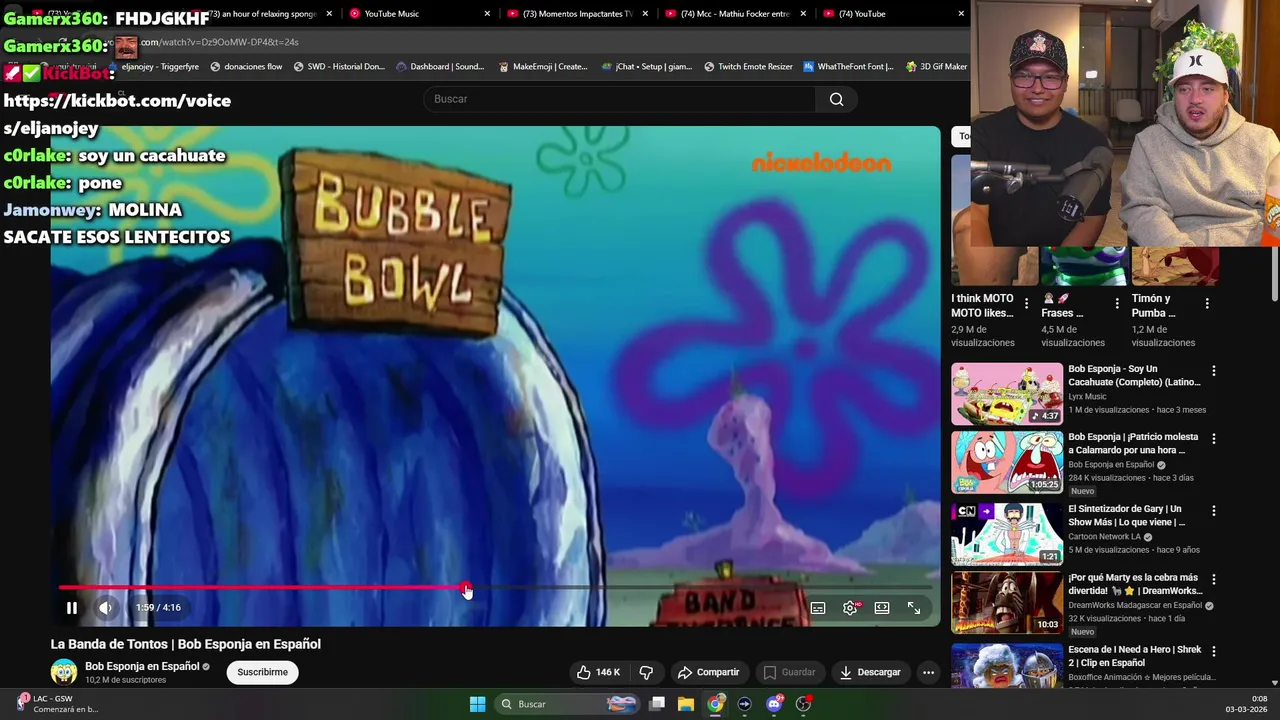This screenshot has width=1280, height=720.
Task: Pause the SpongeBob video playback
Action: tap(72, 607)
